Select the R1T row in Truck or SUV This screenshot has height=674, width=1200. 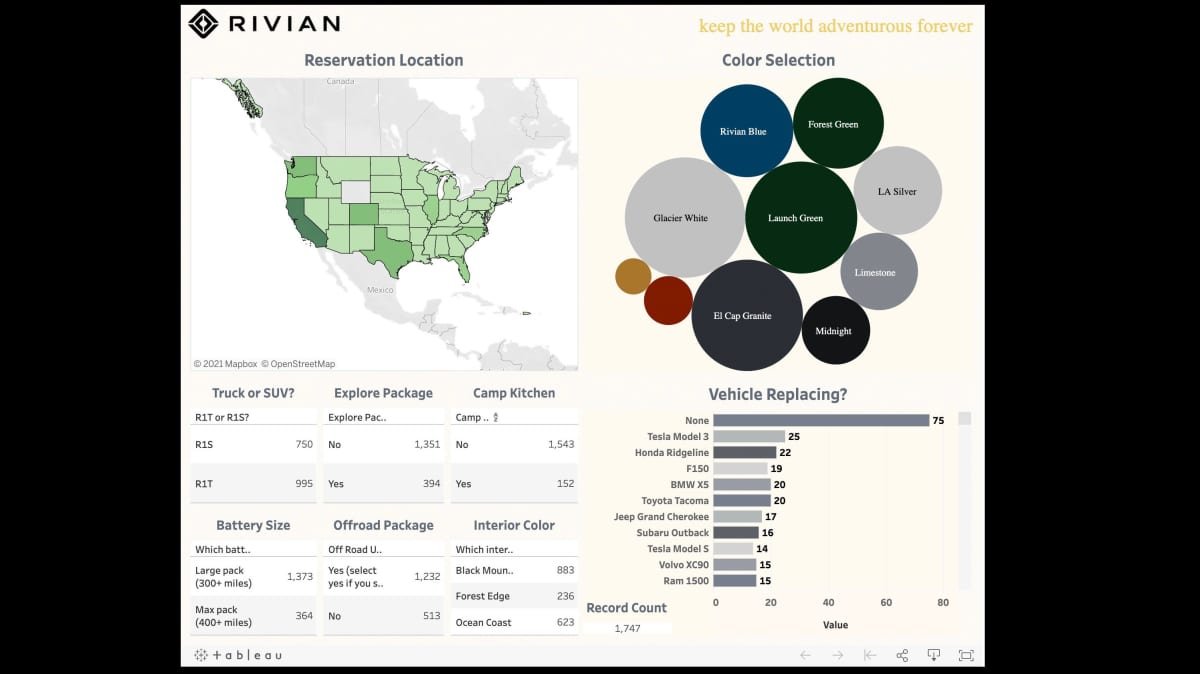click(254, 483)
